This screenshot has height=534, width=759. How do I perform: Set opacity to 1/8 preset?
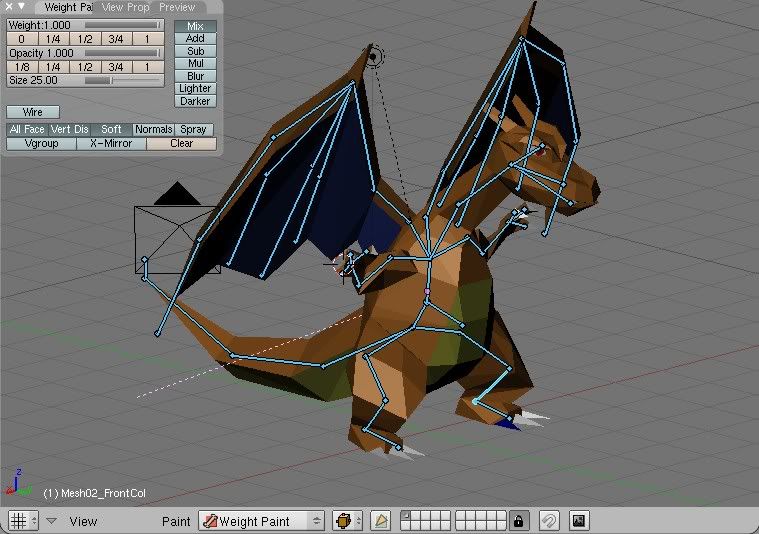coord(21,67)
